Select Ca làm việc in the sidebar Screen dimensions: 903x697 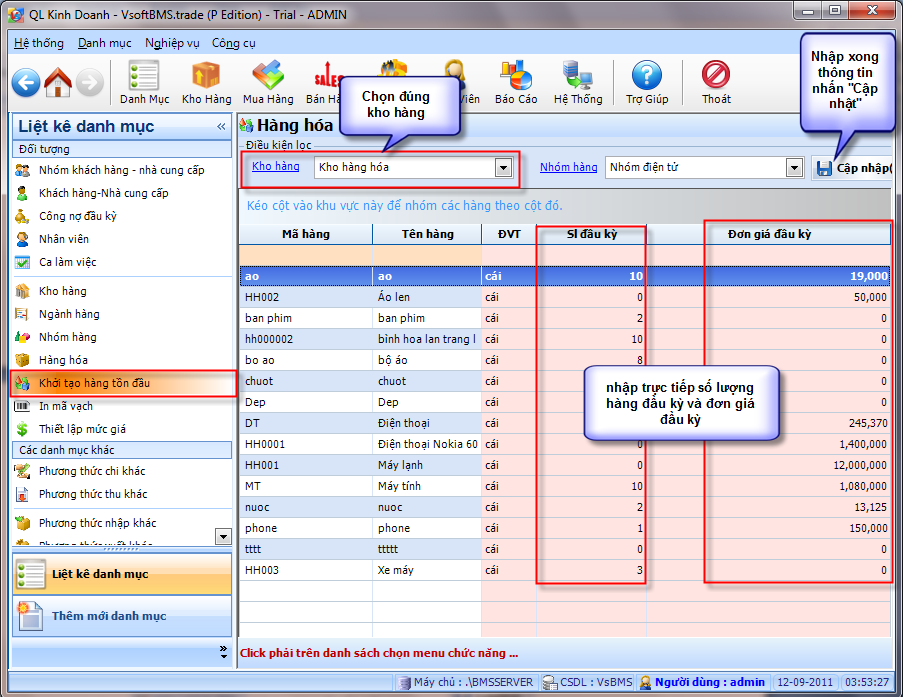coord(68,262)
